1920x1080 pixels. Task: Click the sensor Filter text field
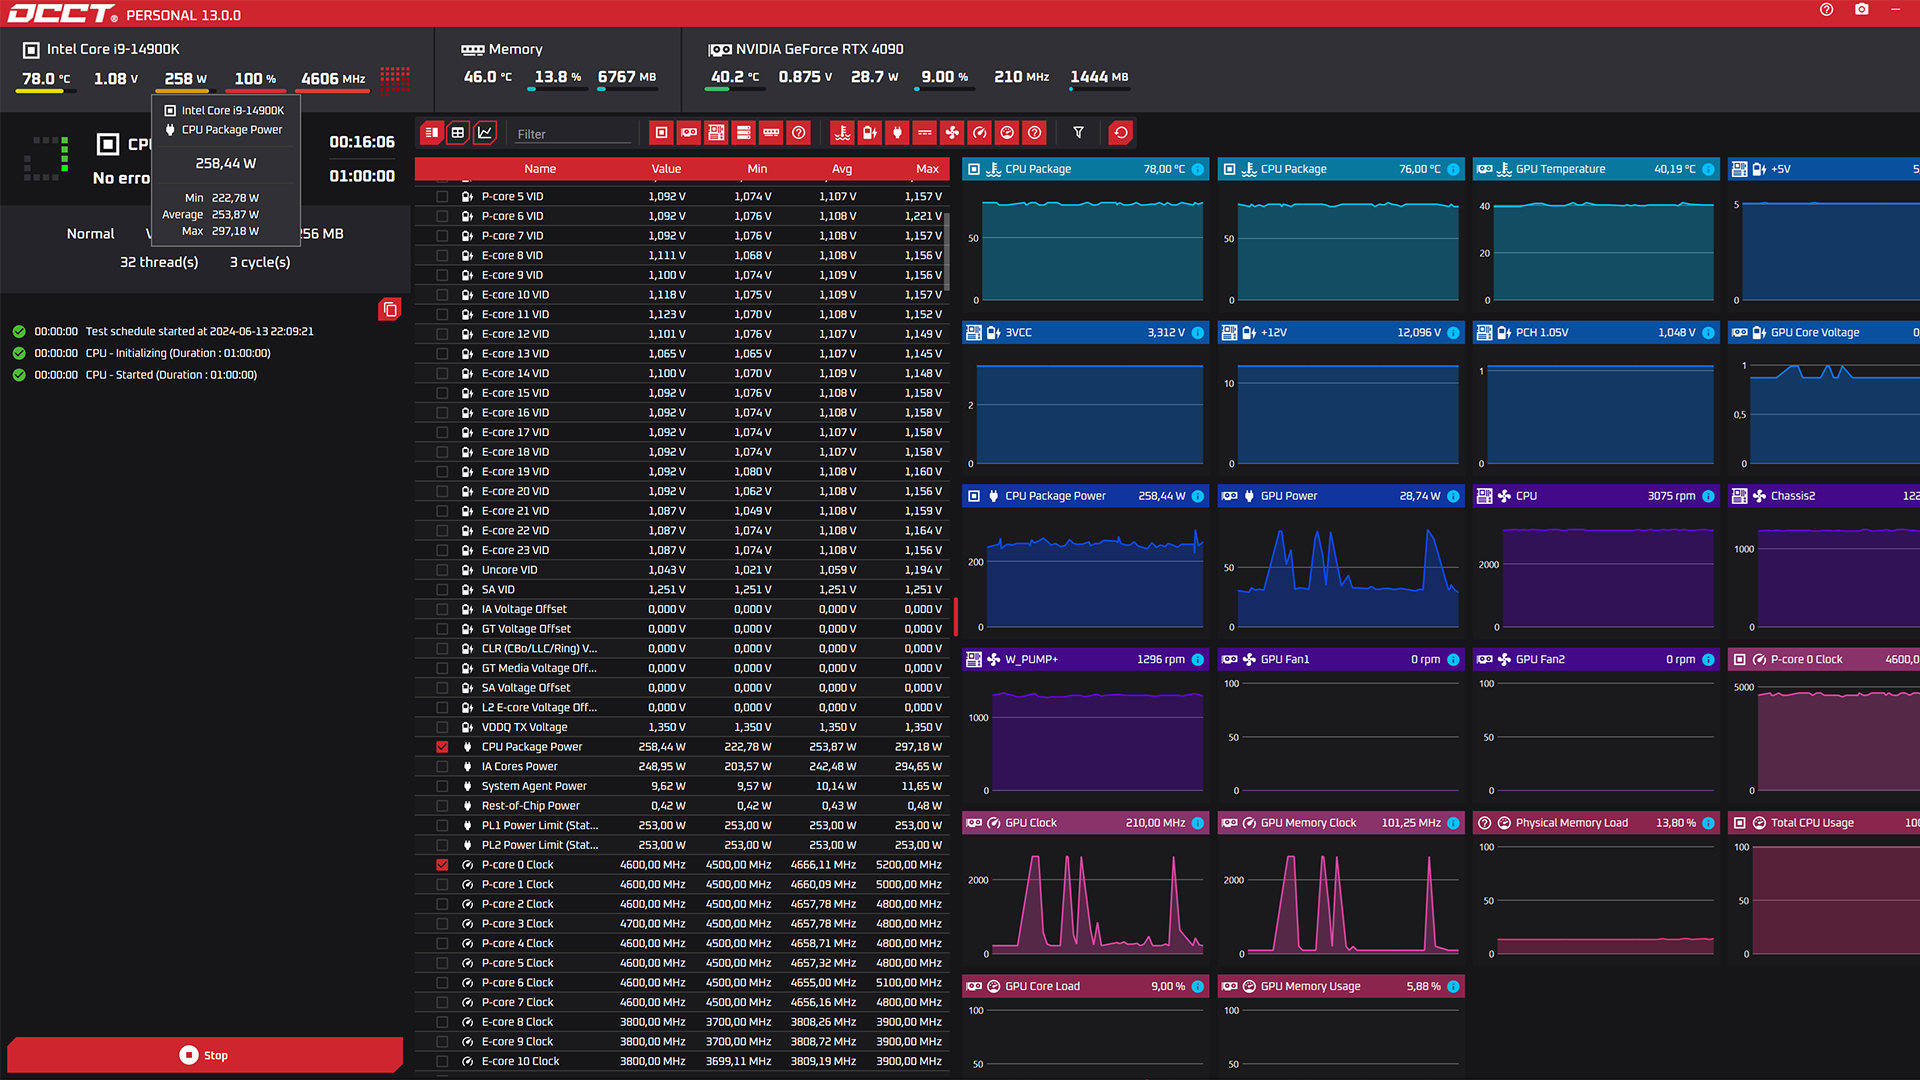(572, 134)
